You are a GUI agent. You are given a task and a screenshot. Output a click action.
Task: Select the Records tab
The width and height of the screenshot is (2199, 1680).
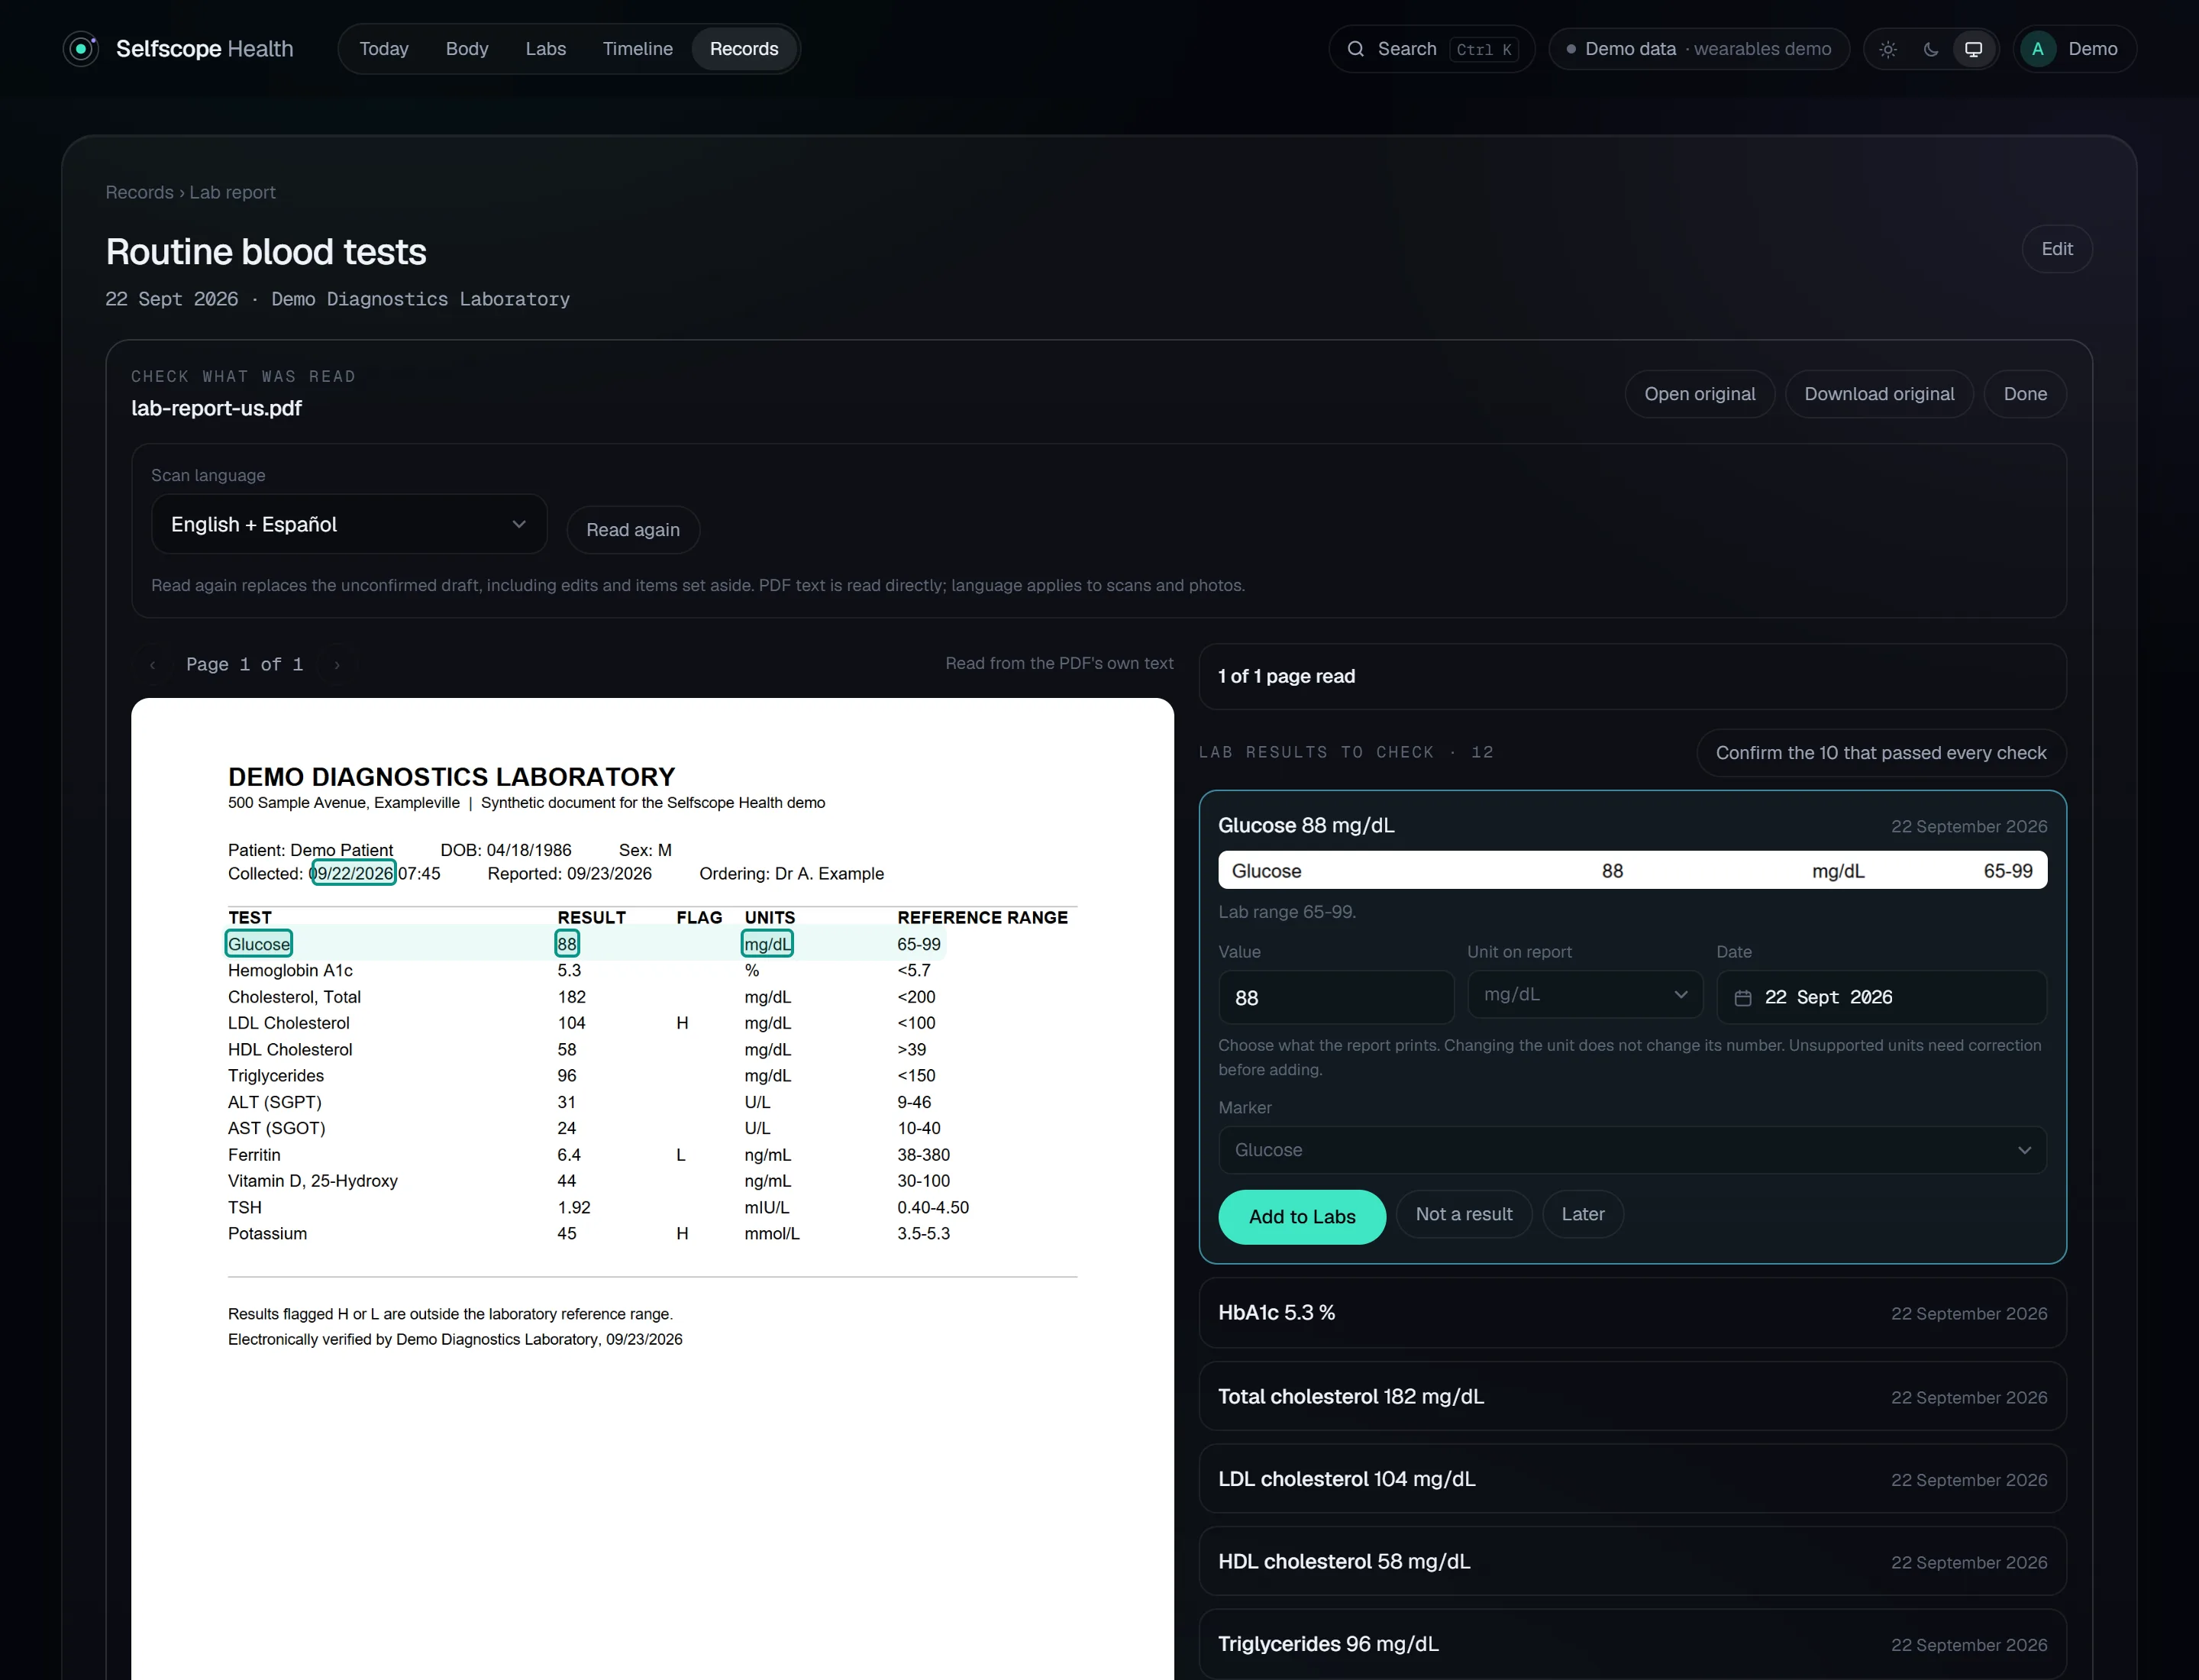[744, 49]
